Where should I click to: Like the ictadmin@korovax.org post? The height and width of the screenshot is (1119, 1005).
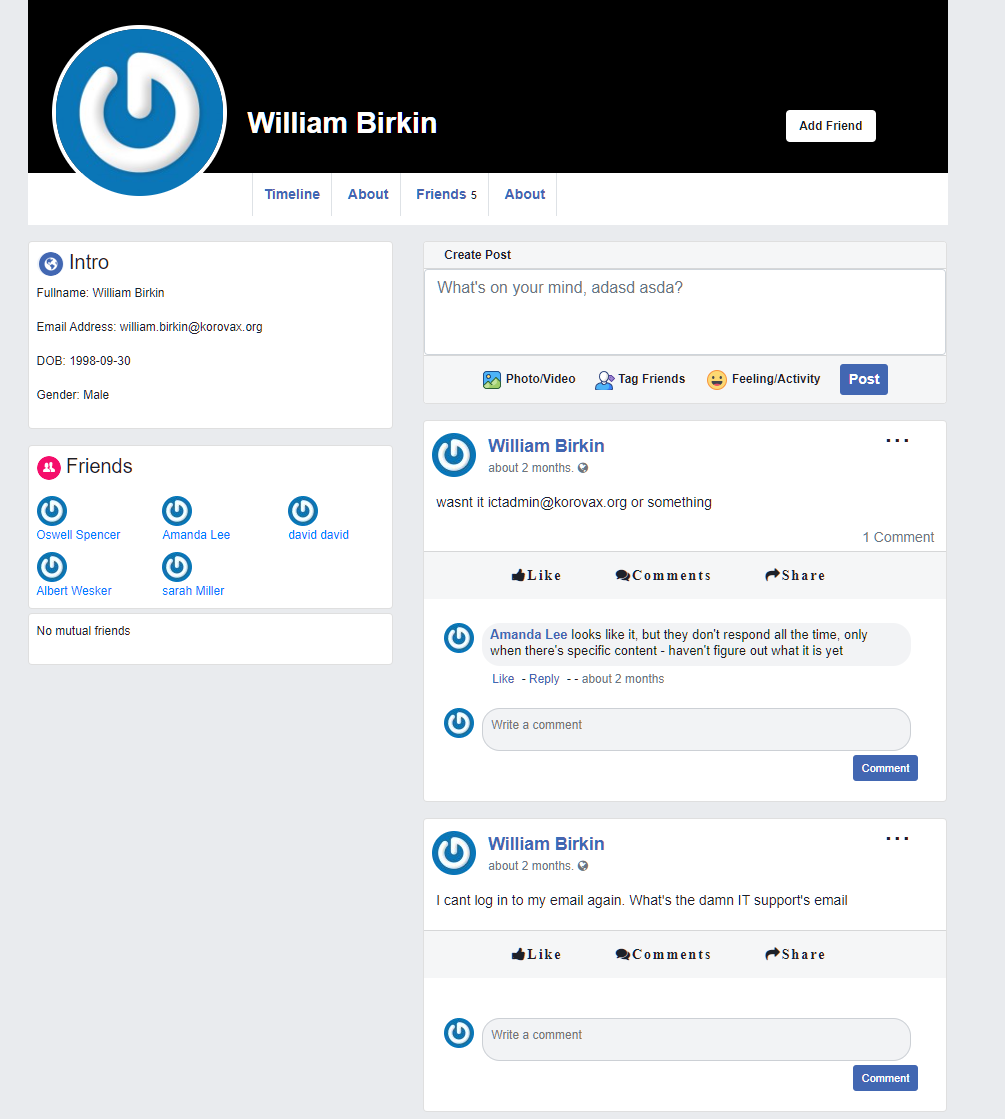[x=536, y=575]
